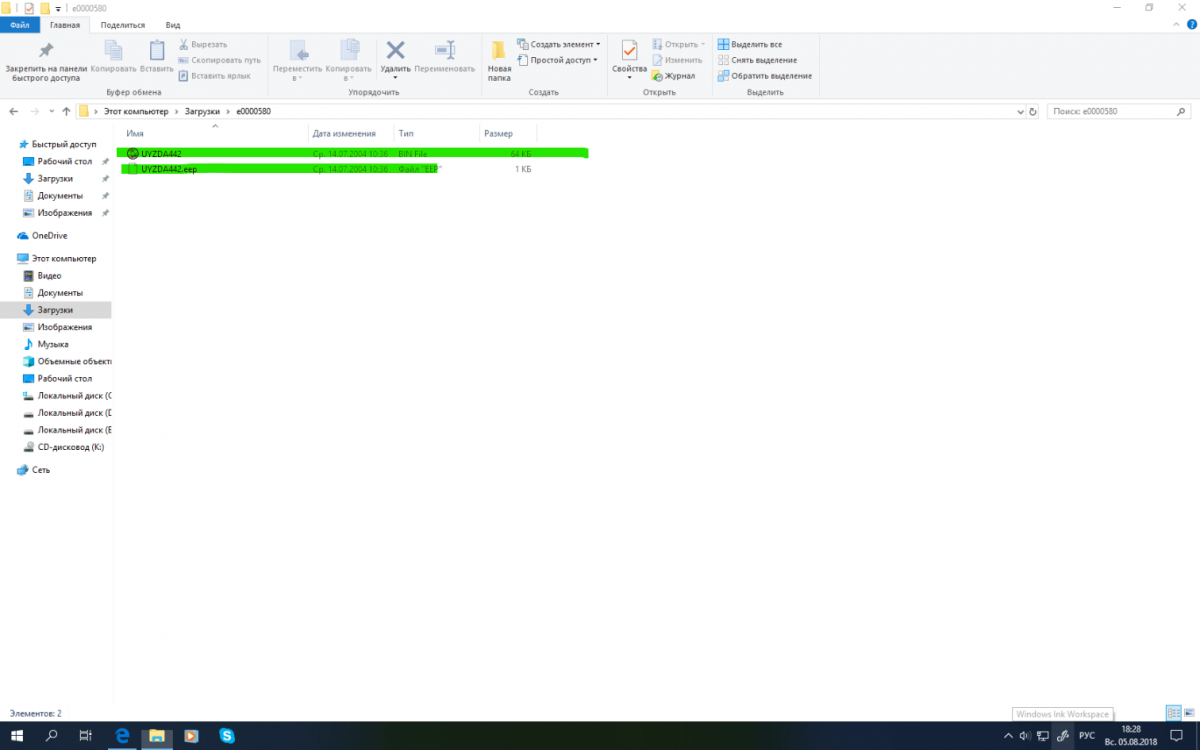
Task: Switch to the Вид tab
Action: coord(173,24)
